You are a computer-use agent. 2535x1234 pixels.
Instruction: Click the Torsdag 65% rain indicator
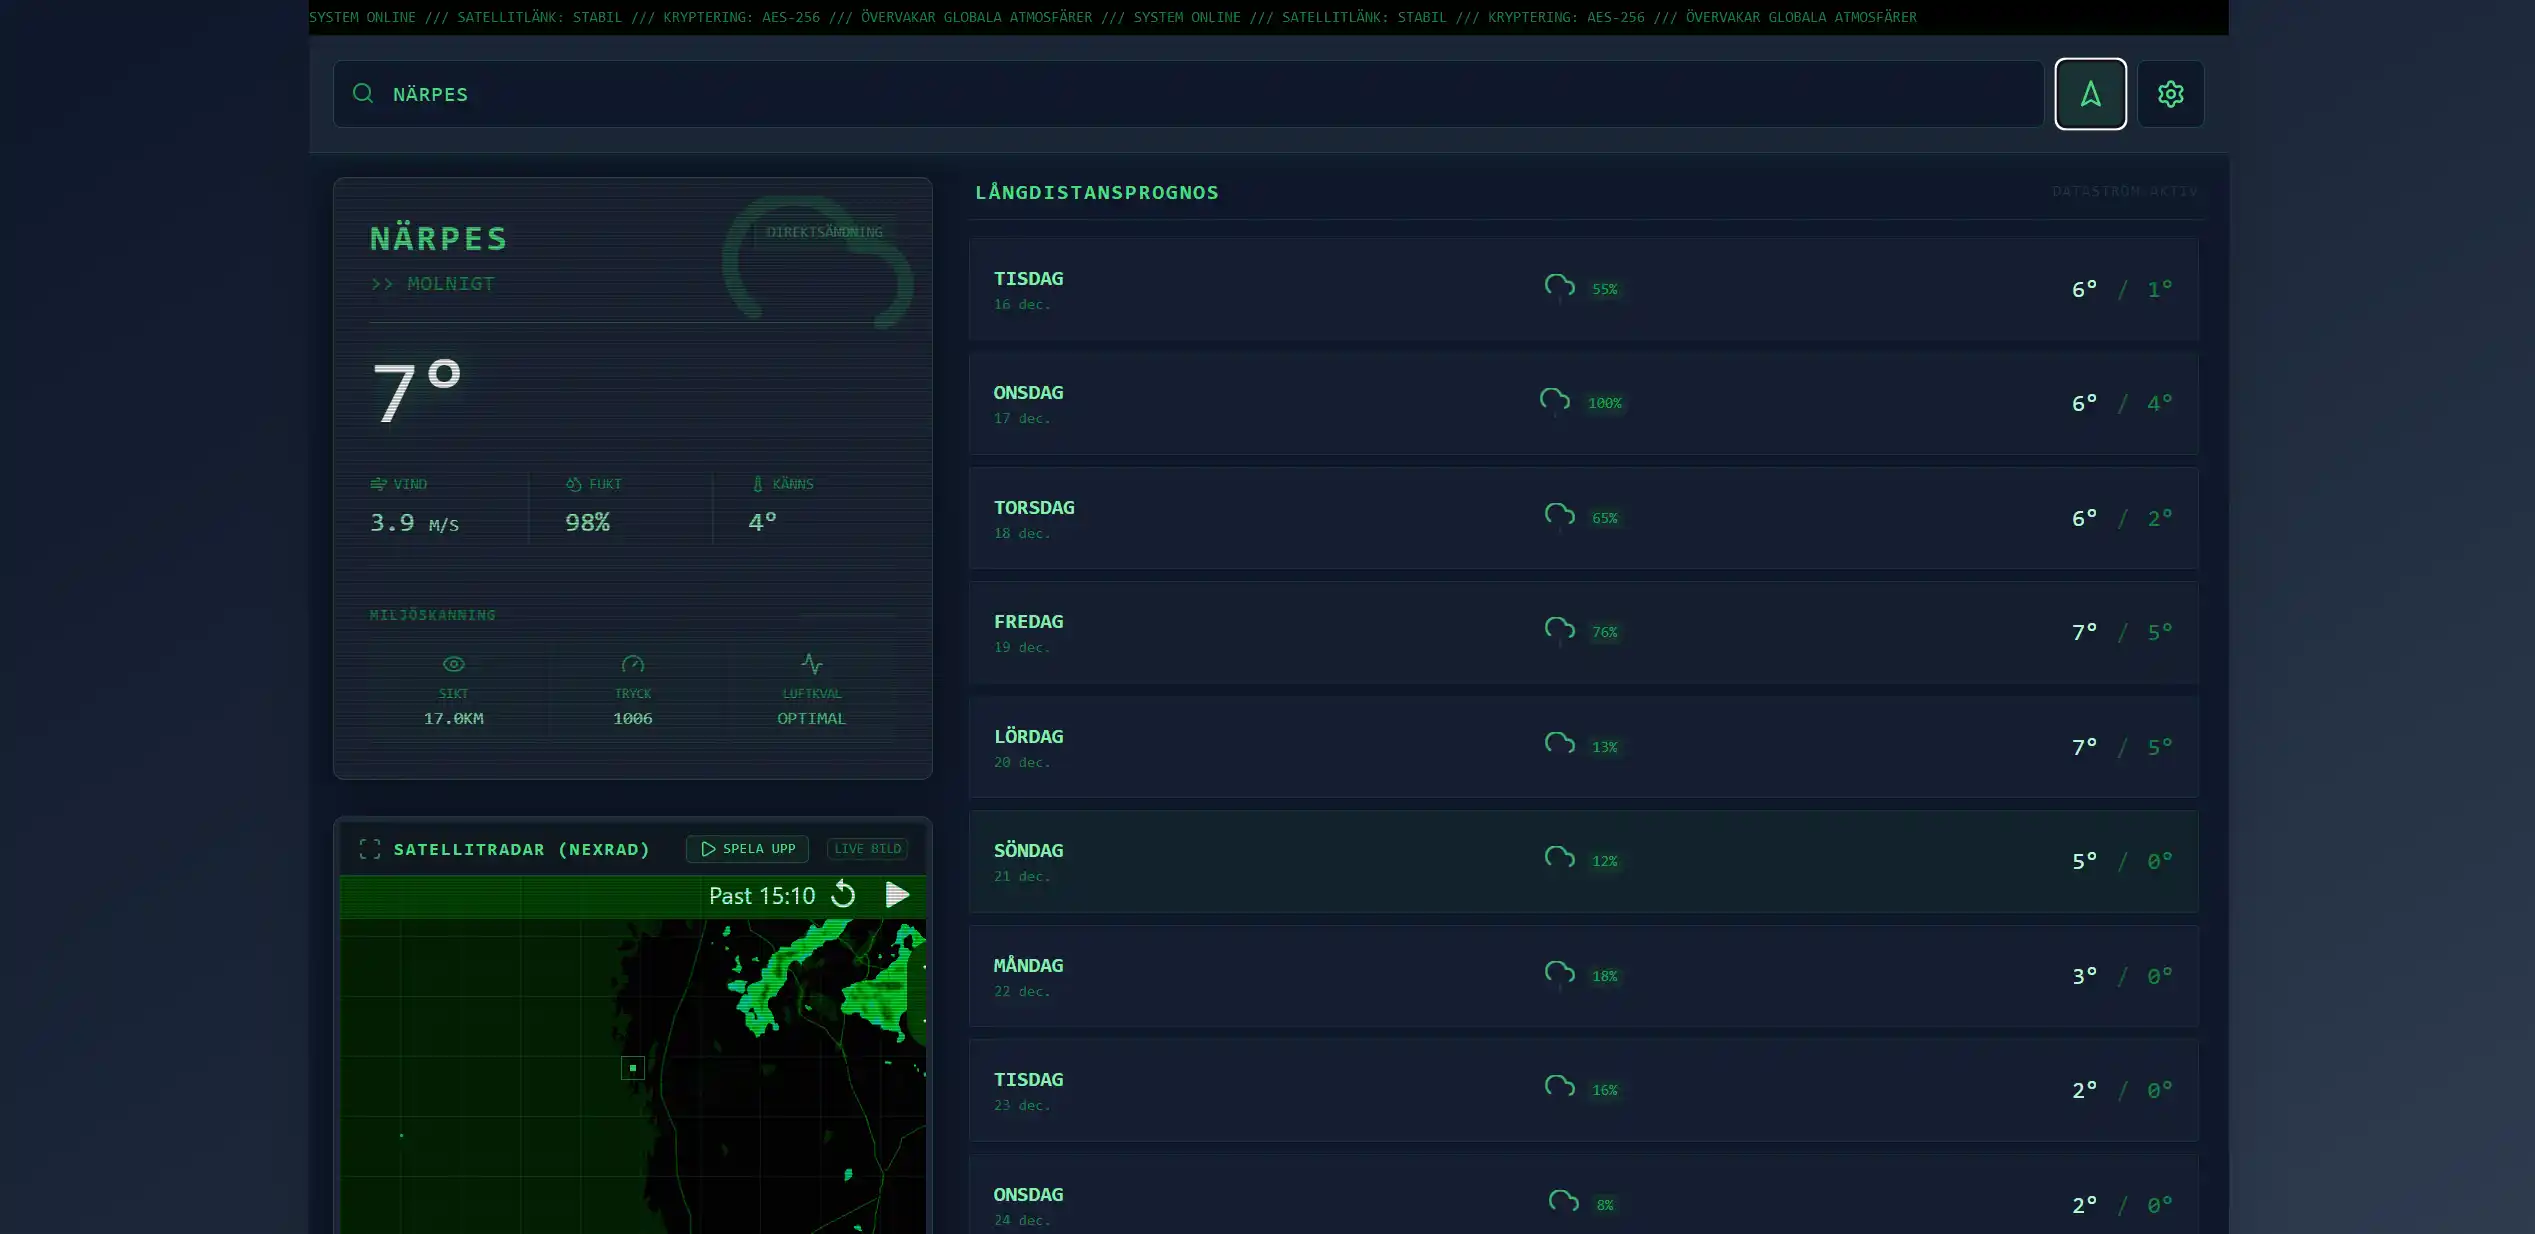pyautogui.click(x=1604, y=518)
